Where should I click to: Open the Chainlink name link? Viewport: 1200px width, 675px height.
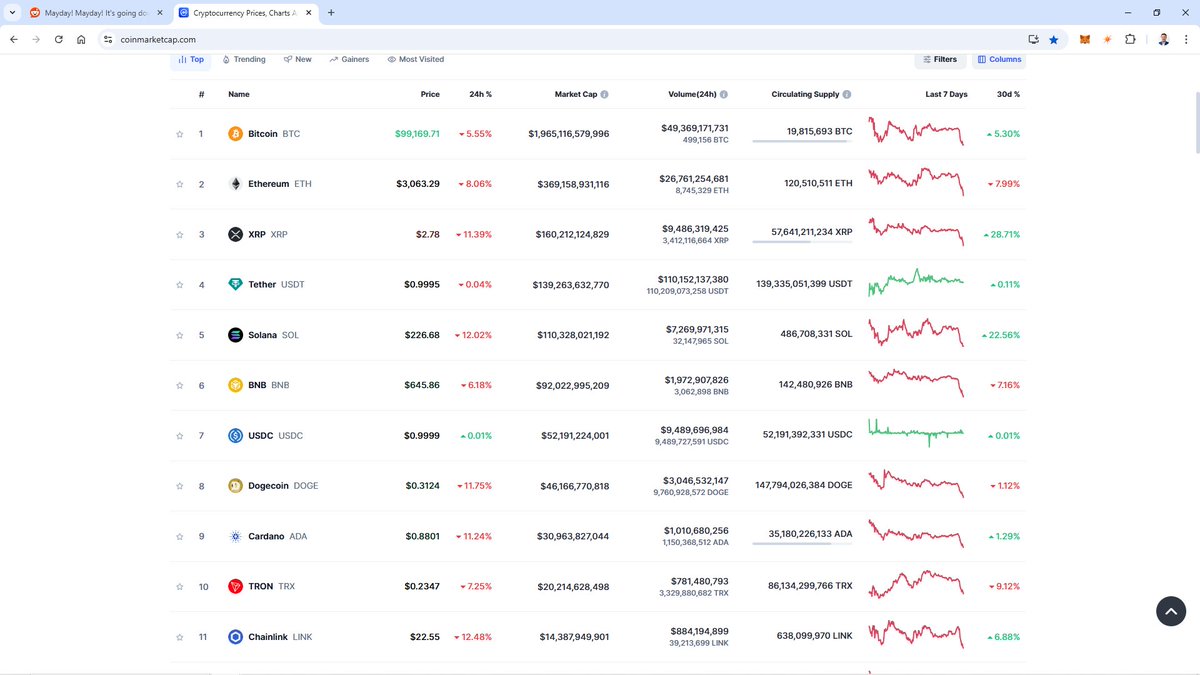click(268, 637)
